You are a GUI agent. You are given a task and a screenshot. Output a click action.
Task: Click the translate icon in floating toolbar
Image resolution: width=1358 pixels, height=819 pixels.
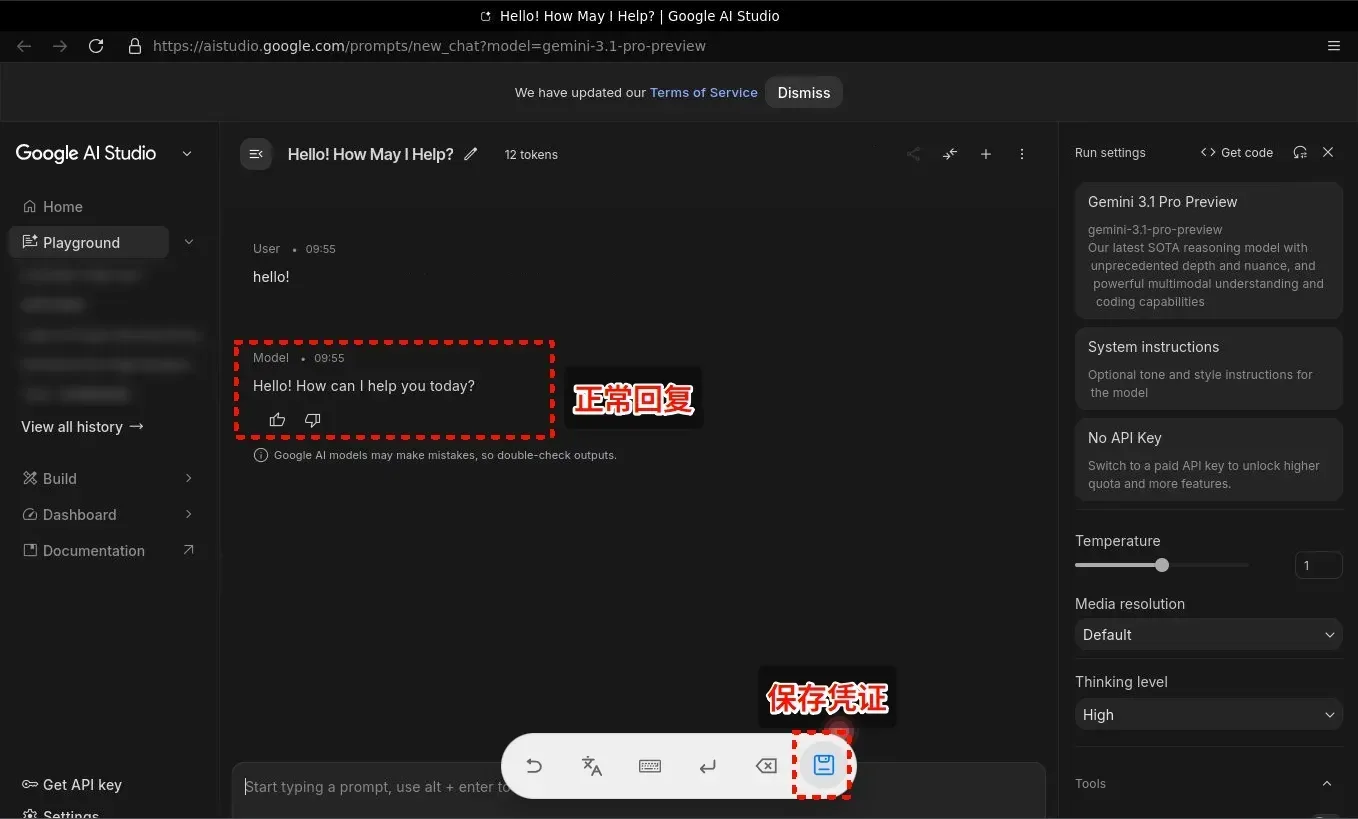click(x=592, y=766)
